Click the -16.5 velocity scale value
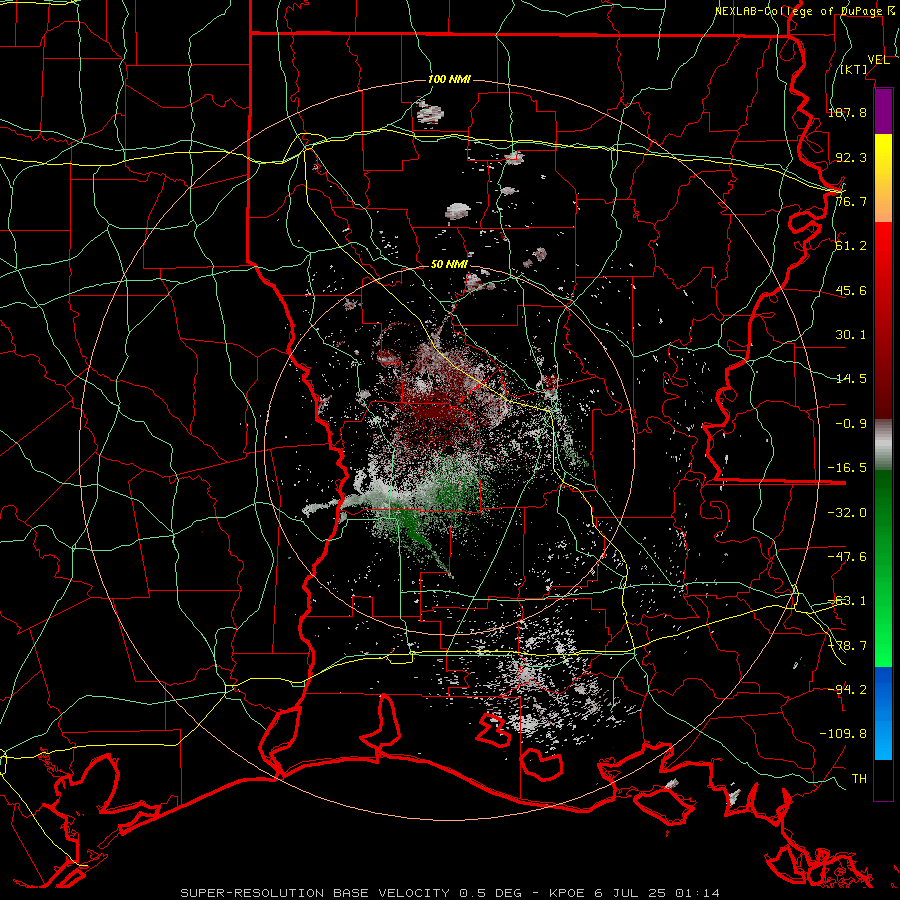 (x=847, y=468)
